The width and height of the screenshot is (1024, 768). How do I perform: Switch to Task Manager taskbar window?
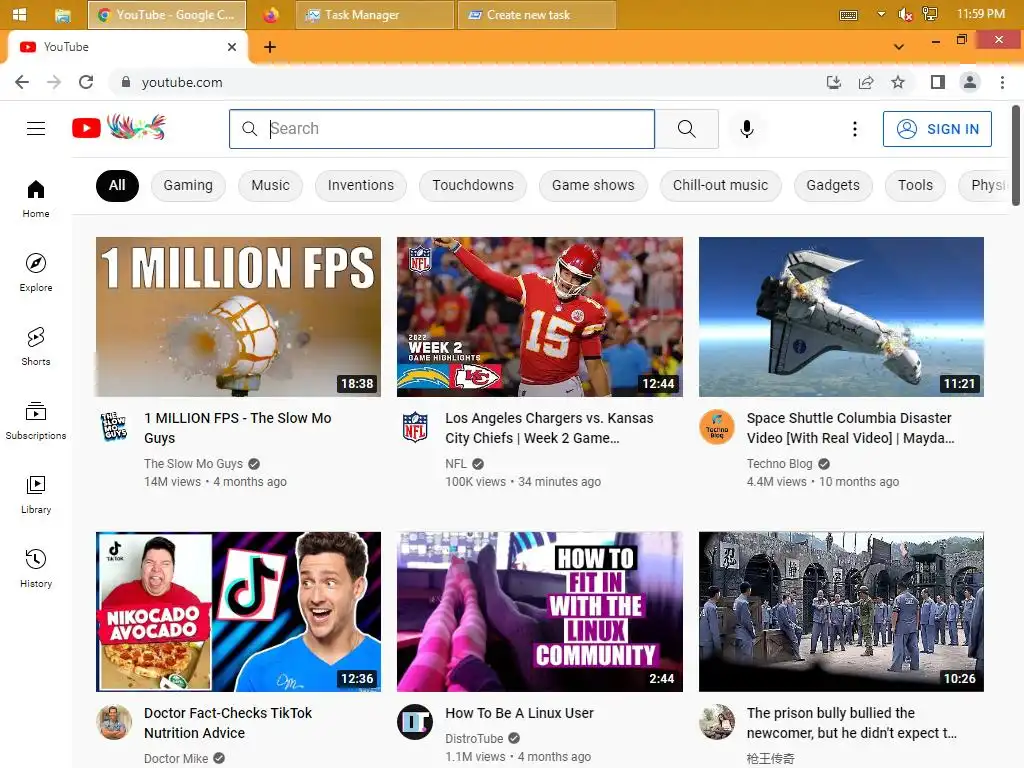(375, 14)
